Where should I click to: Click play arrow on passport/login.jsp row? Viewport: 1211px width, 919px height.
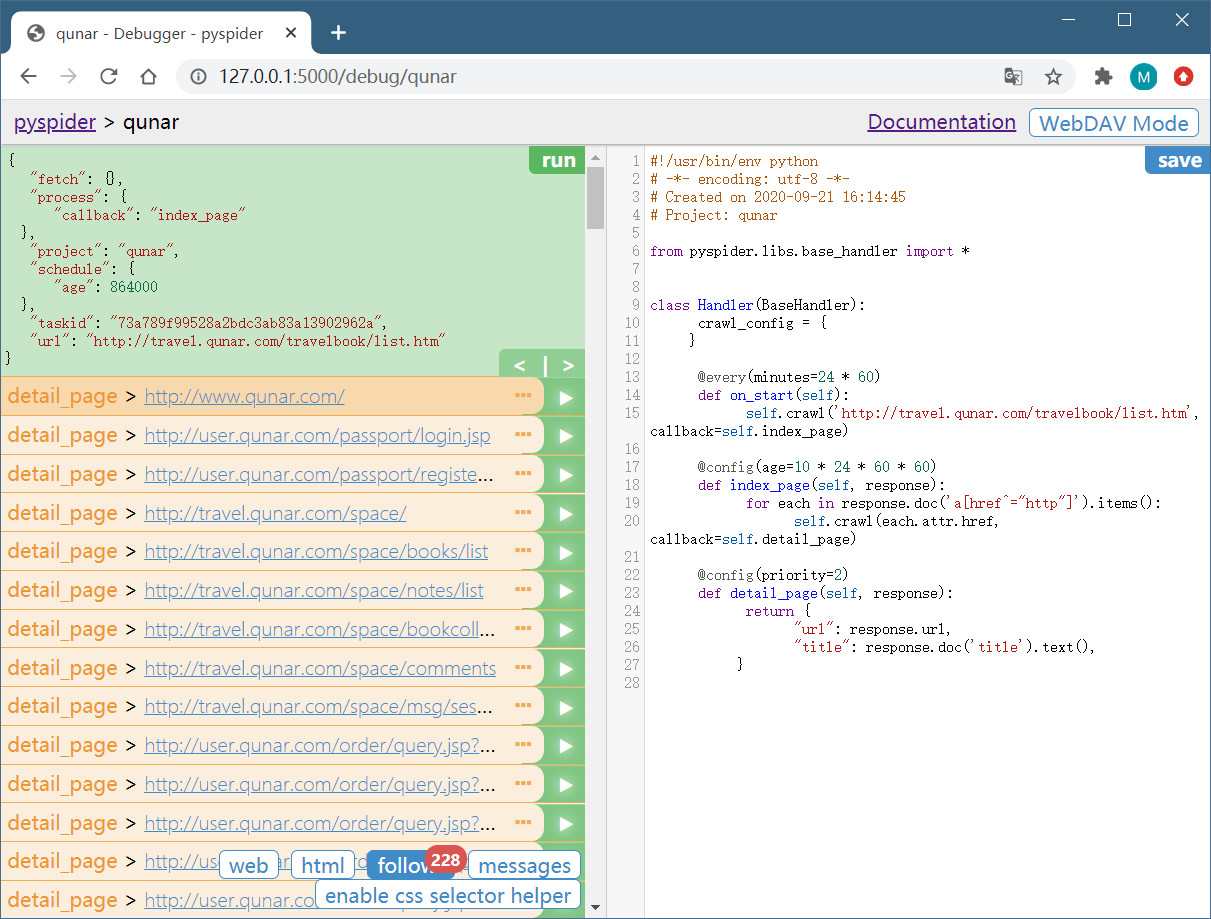(x=565, y=436)
